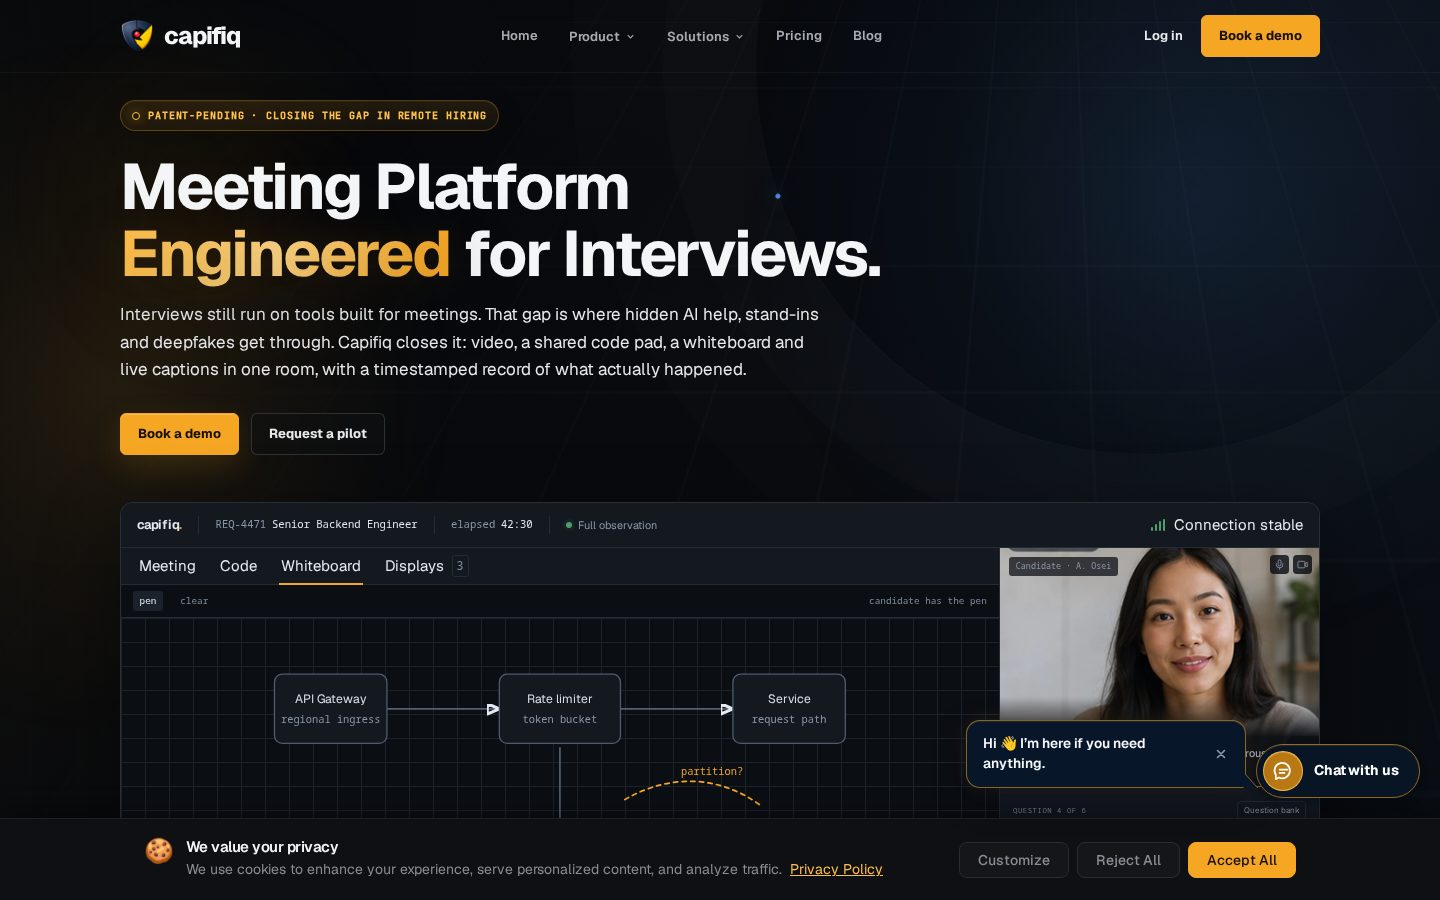Switch to the Code tab

tap(238, 566)
